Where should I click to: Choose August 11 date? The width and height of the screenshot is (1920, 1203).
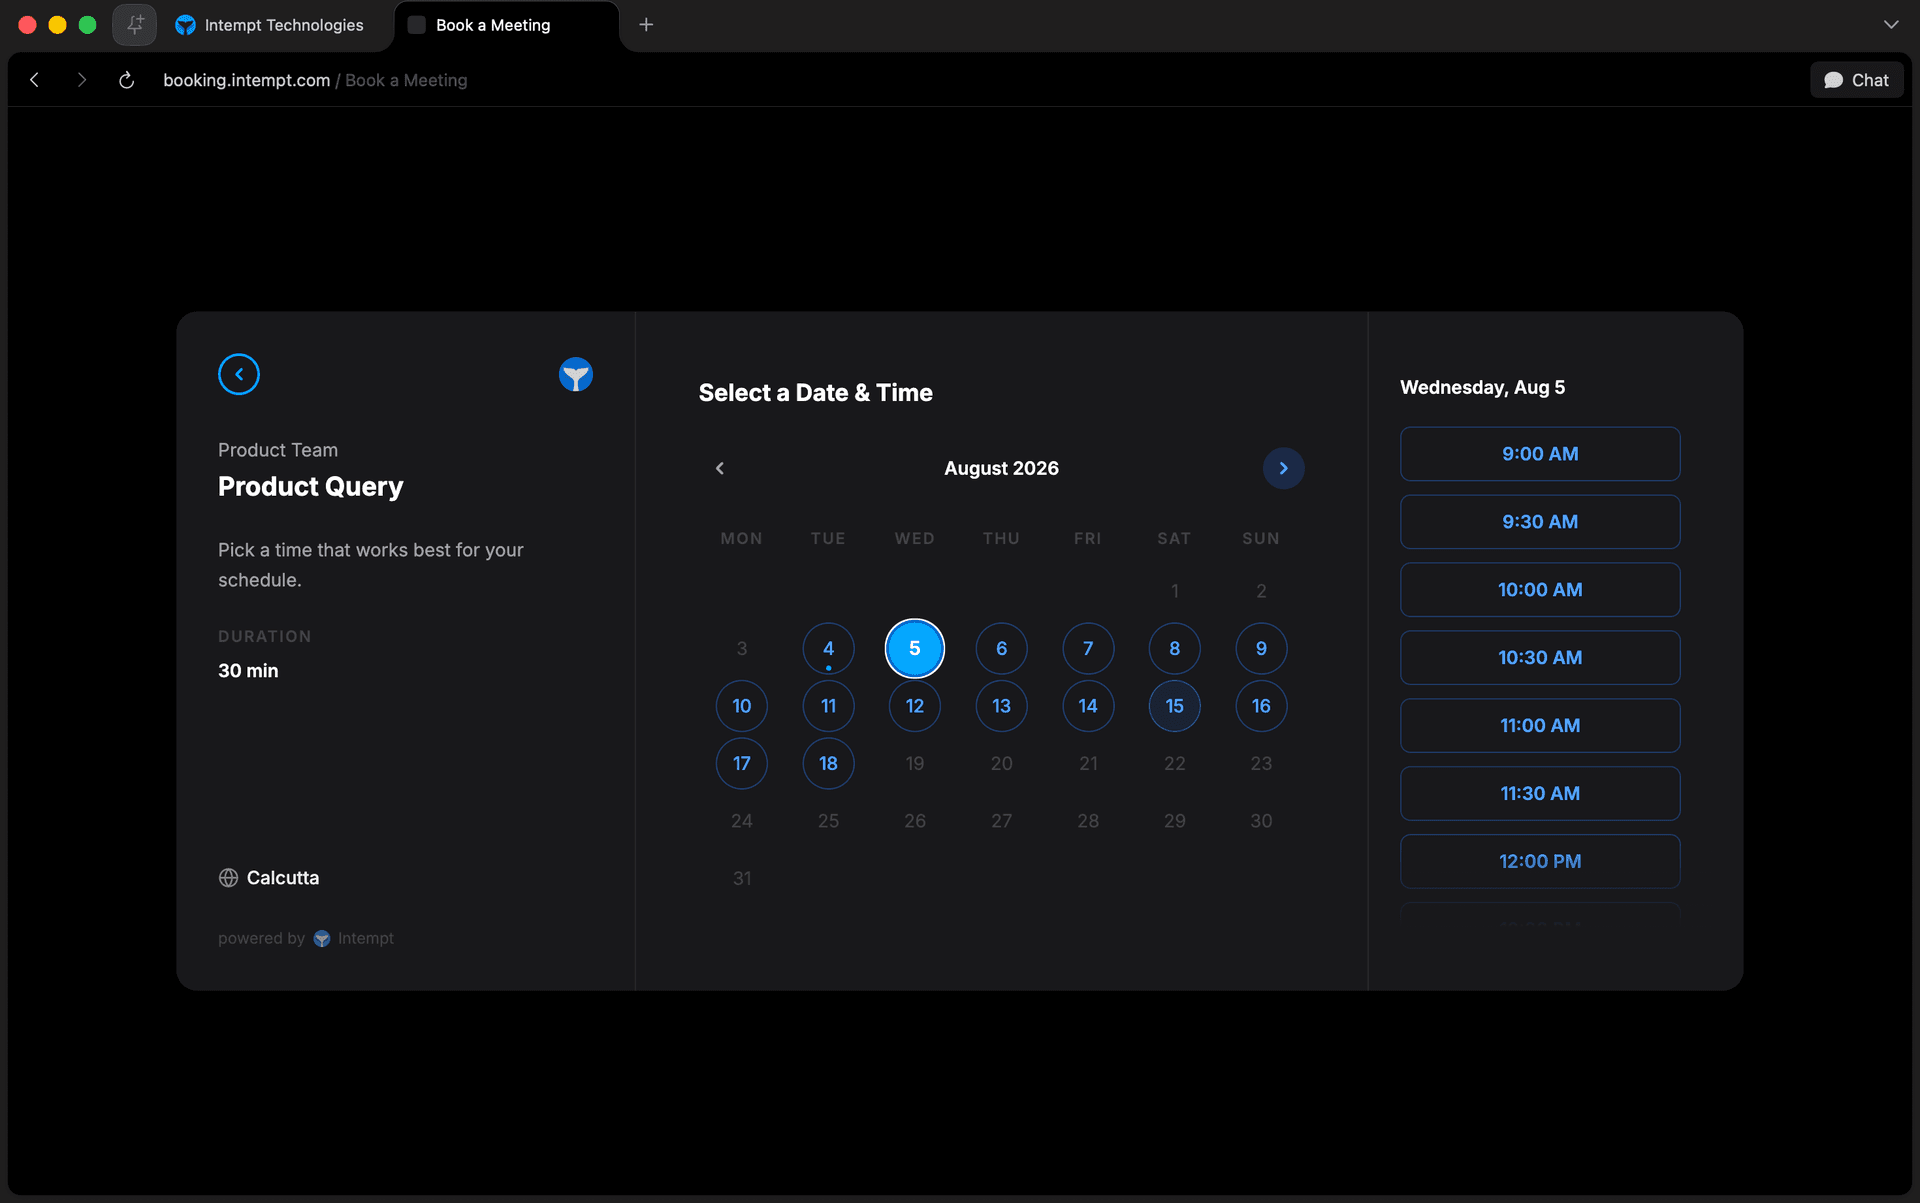pos(828,706)
